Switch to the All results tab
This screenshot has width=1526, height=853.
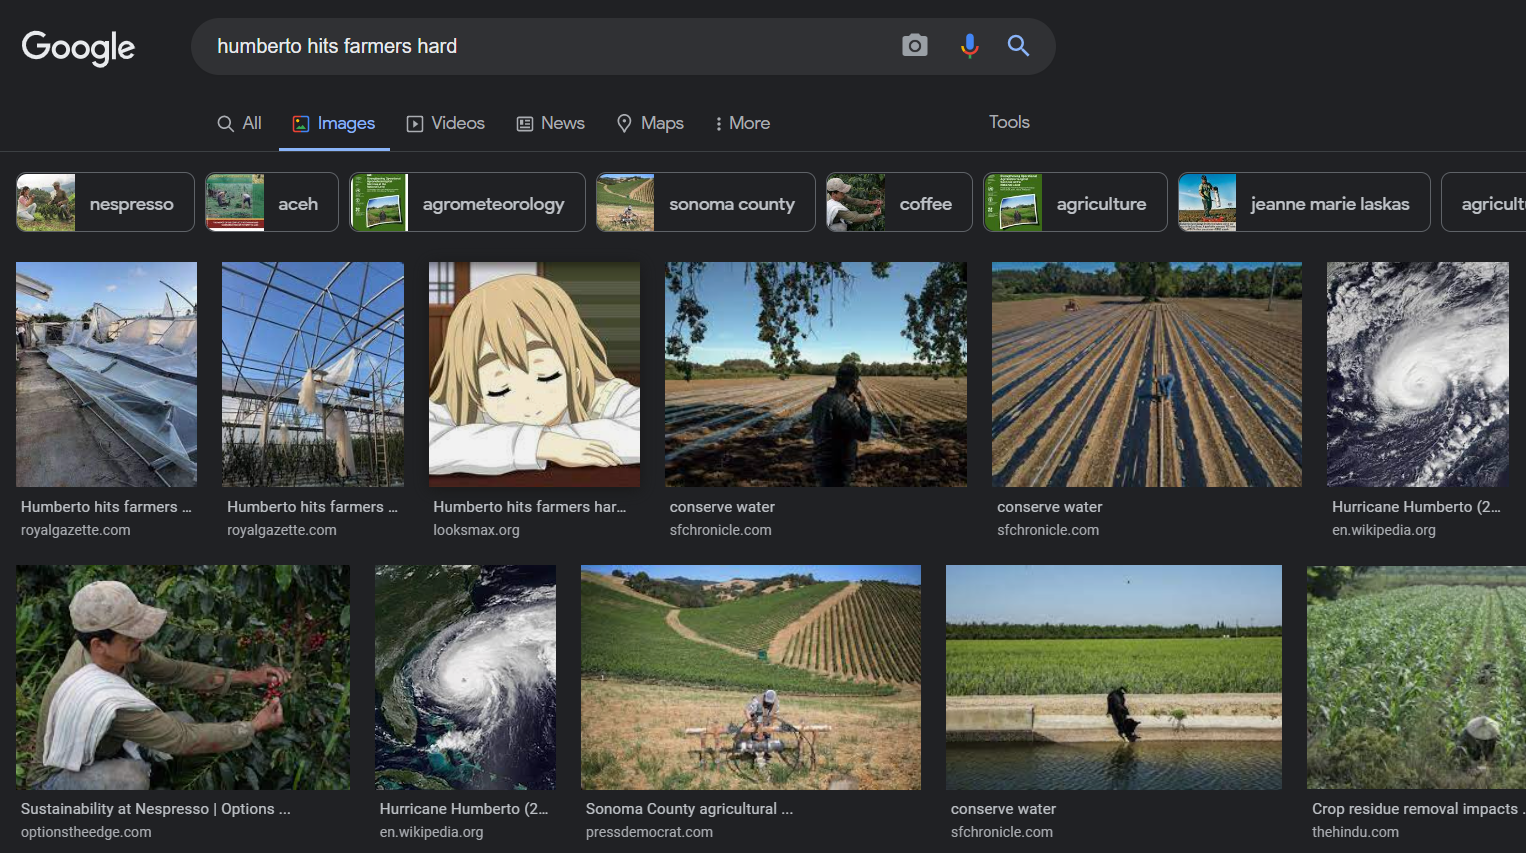click(240, 123)
